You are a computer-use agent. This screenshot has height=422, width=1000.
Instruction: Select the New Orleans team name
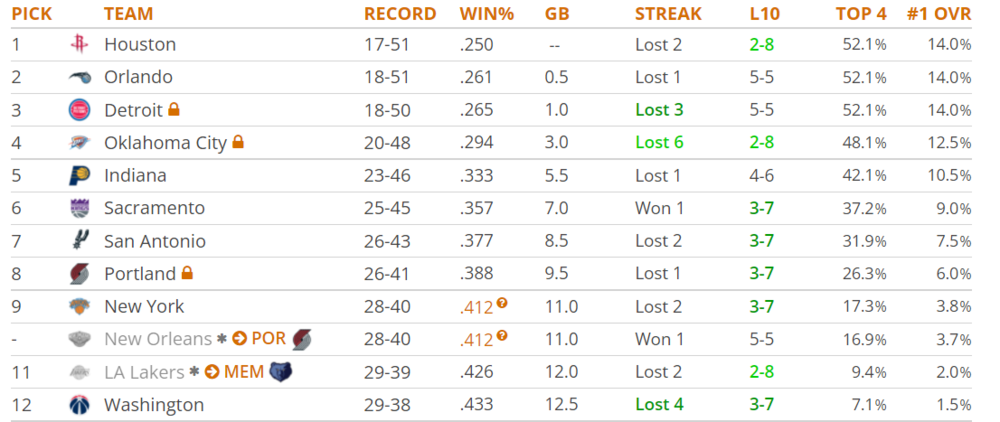point(158,339)
